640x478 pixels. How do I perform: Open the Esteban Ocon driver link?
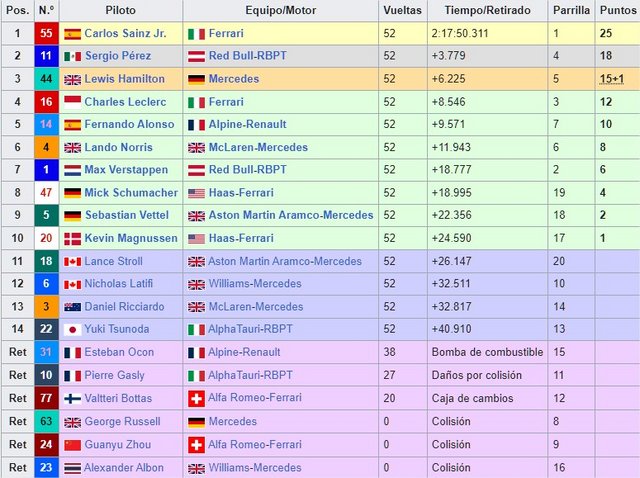(x=119, y=352)
